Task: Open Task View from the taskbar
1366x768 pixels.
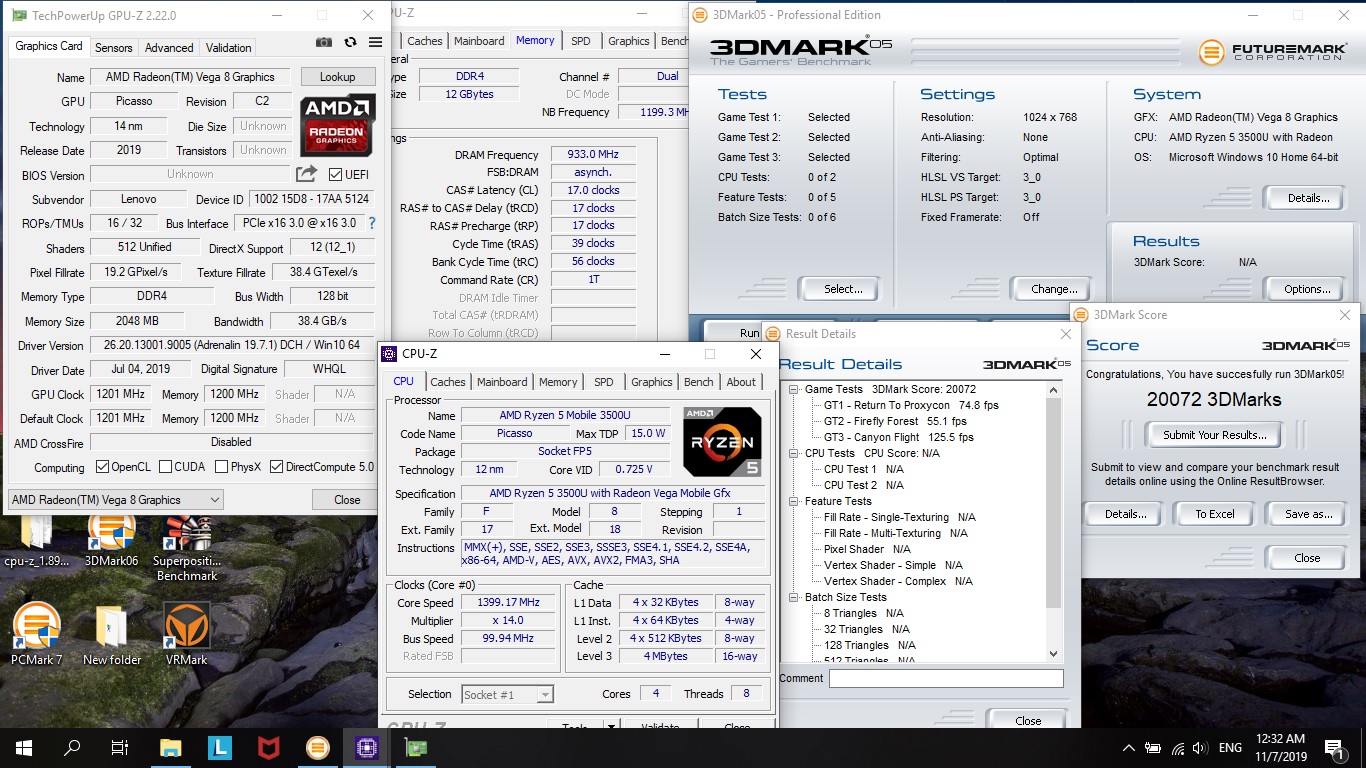Action: [120, 747]
